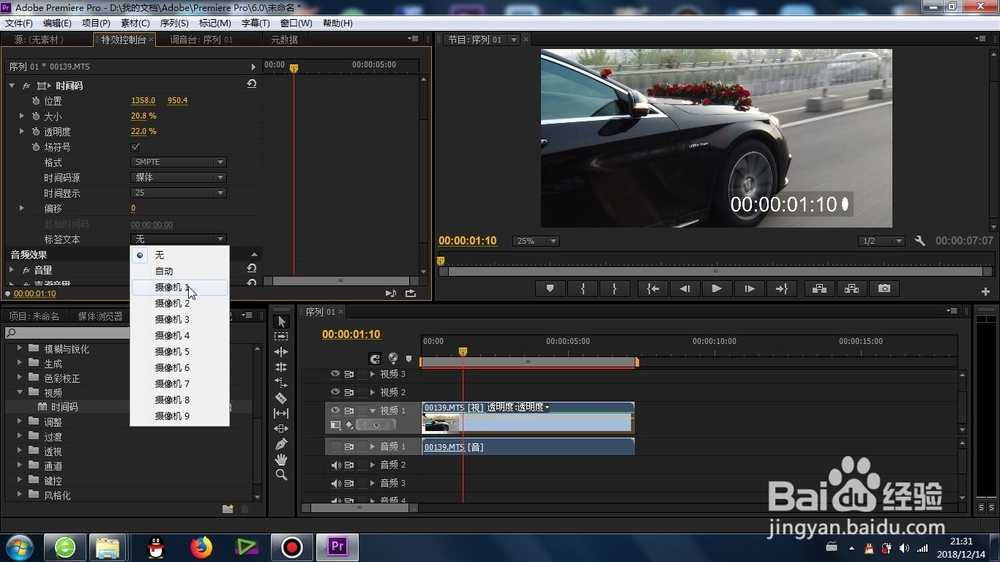Switch to the 调音台 tab
The width and height of the screenshot is (1000, 562).
tap(201, 40)
